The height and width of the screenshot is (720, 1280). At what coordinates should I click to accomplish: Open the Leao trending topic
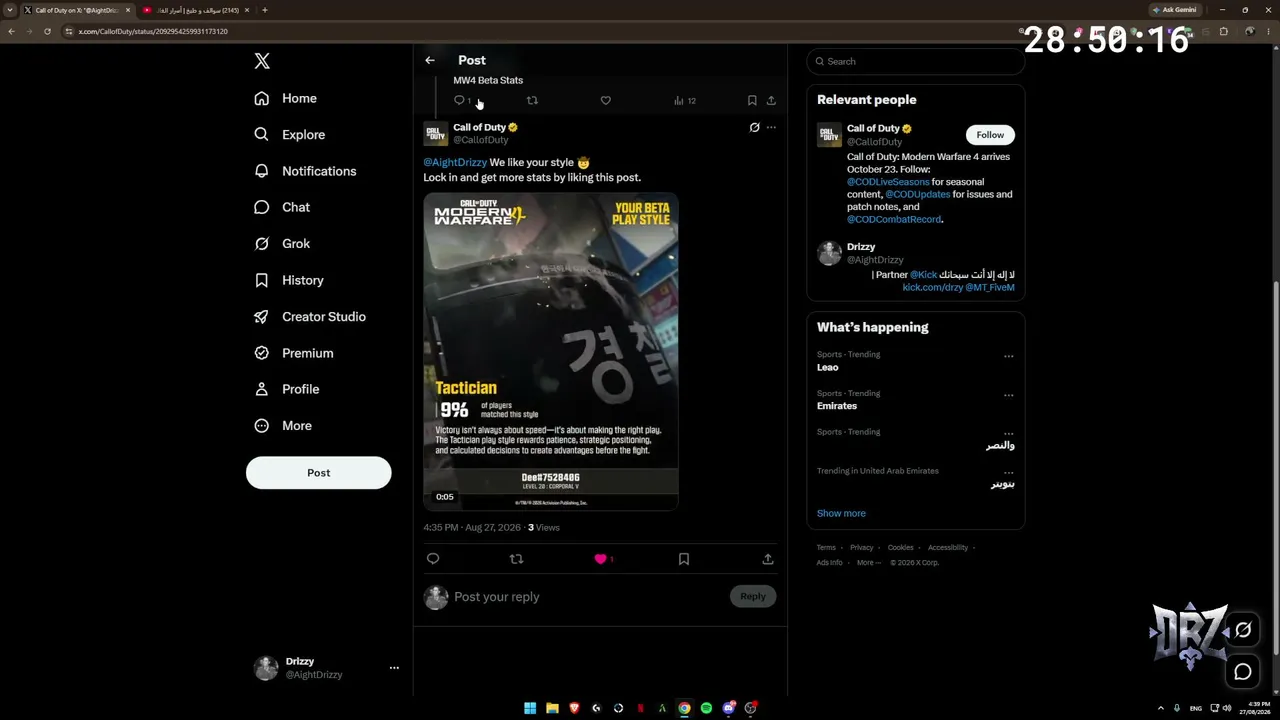828,367
